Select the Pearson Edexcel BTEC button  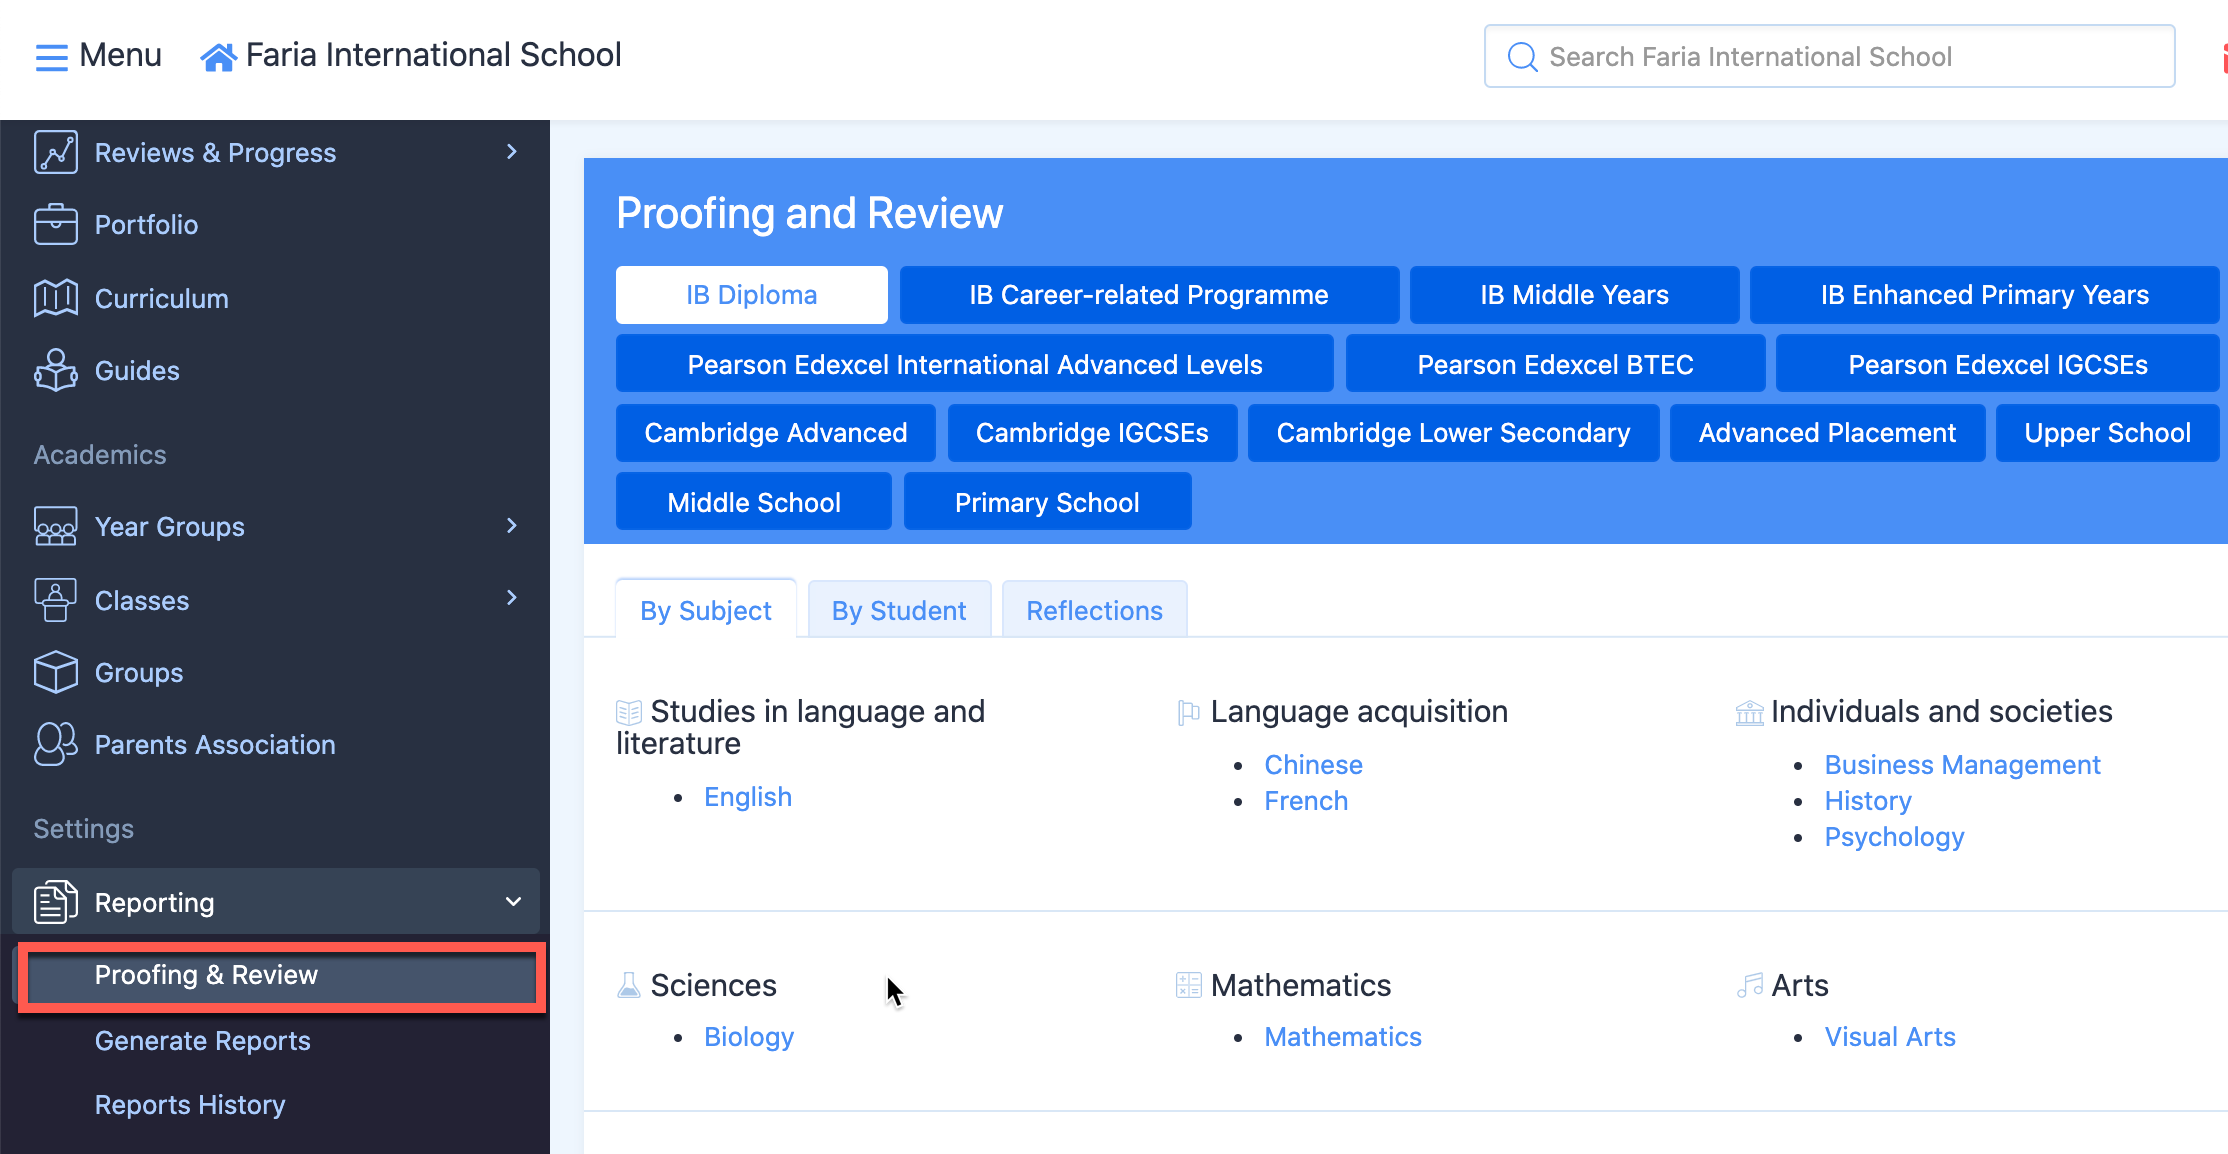coord(1556,364)
